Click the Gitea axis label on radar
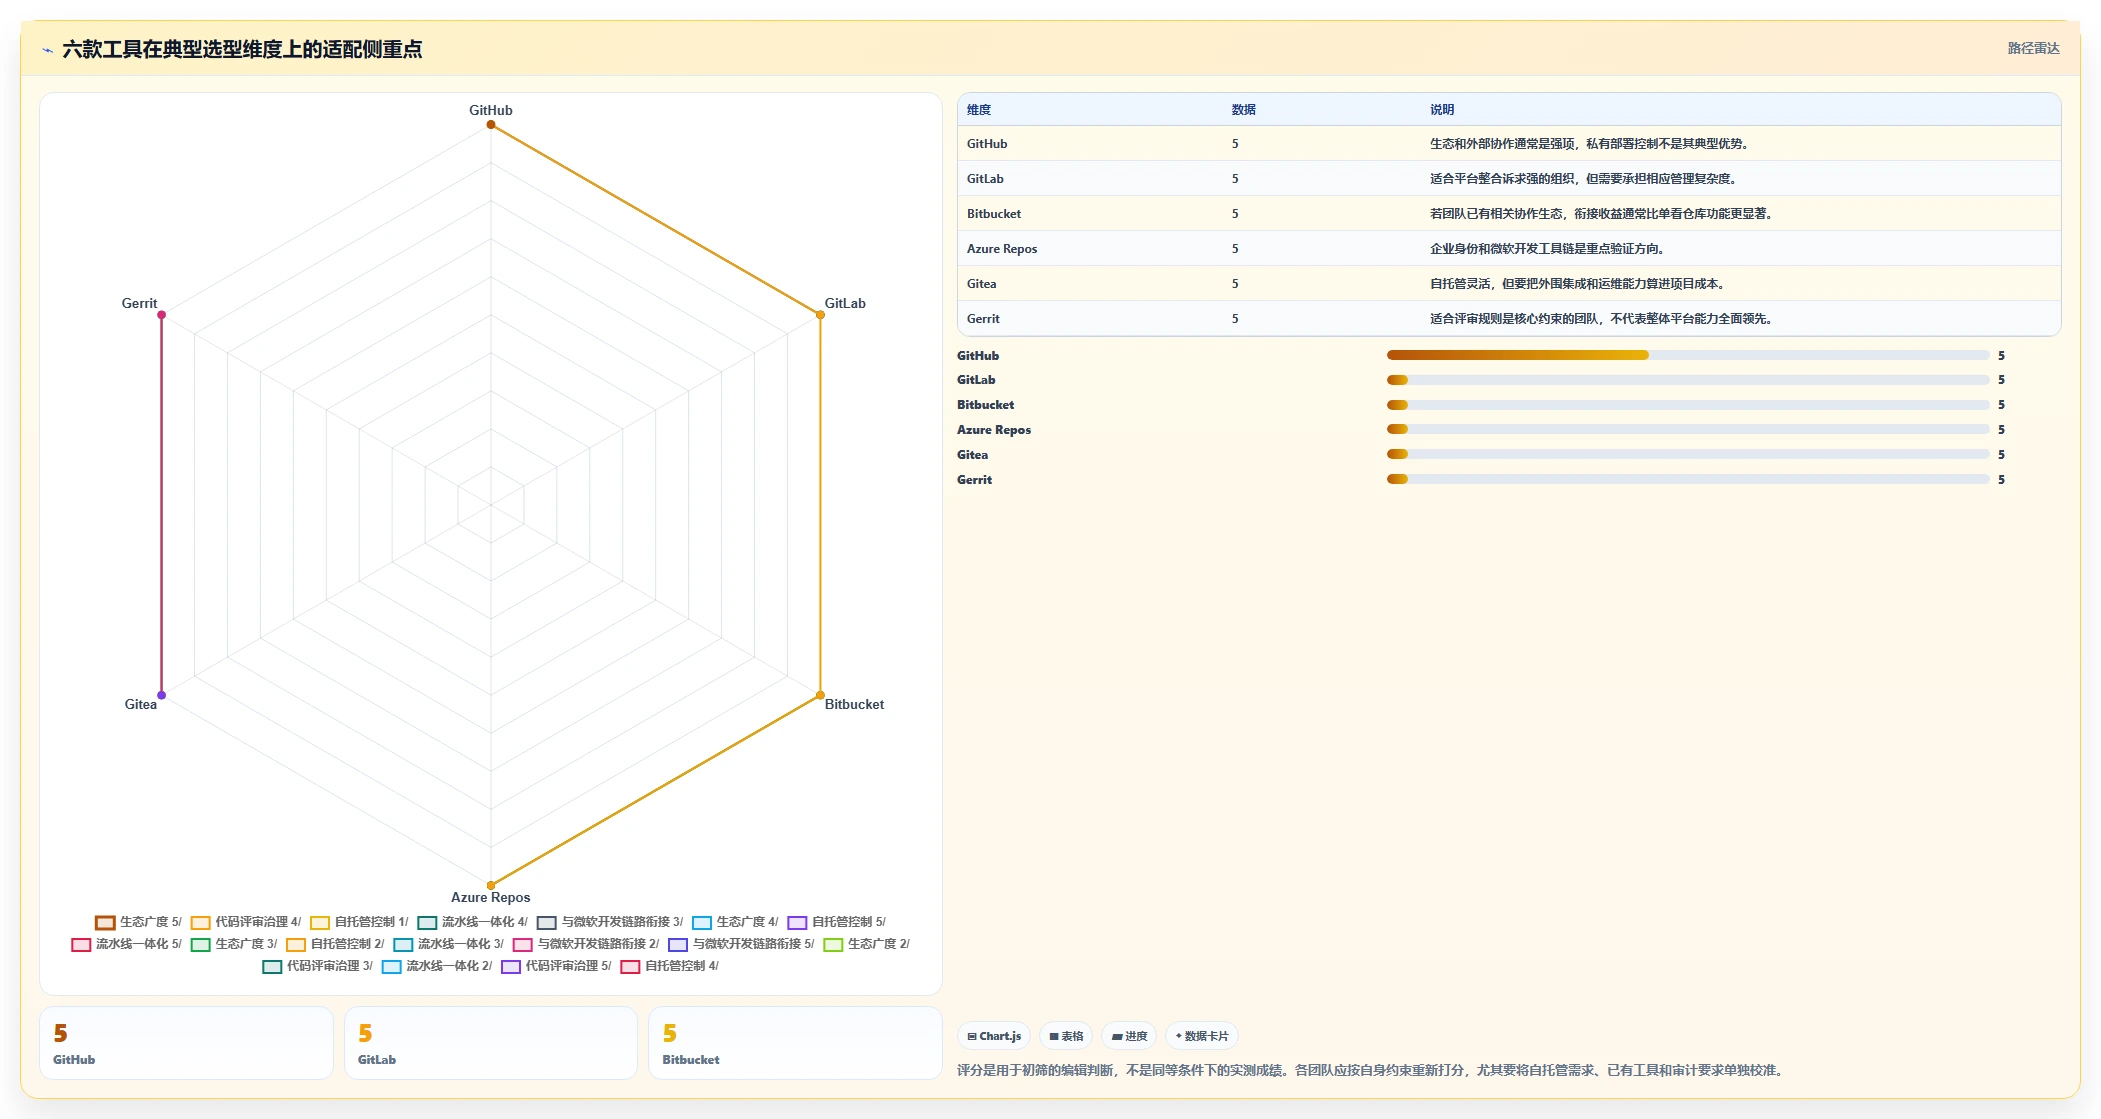Viewport: 2101px width, 1119px height. click(x=141, y=704)
